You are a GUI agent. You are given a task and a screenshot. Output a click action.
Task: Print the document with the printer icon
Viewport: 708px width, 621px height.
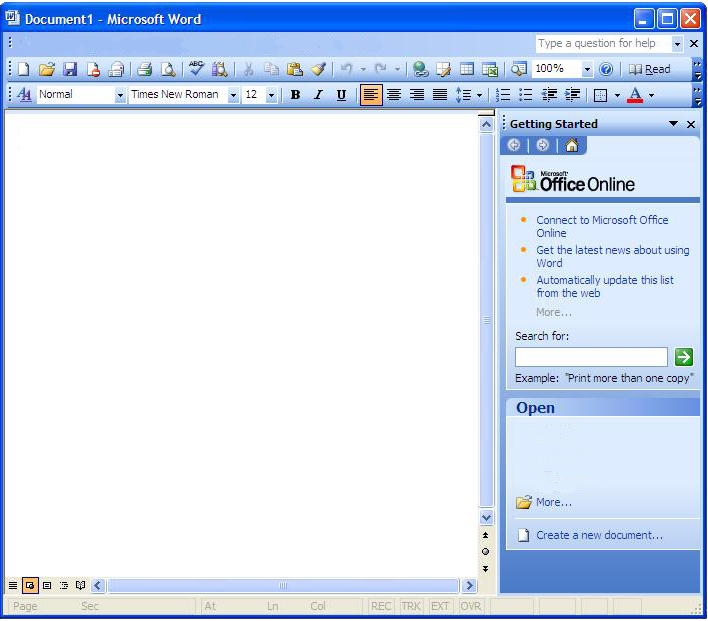tap(144, 69)
